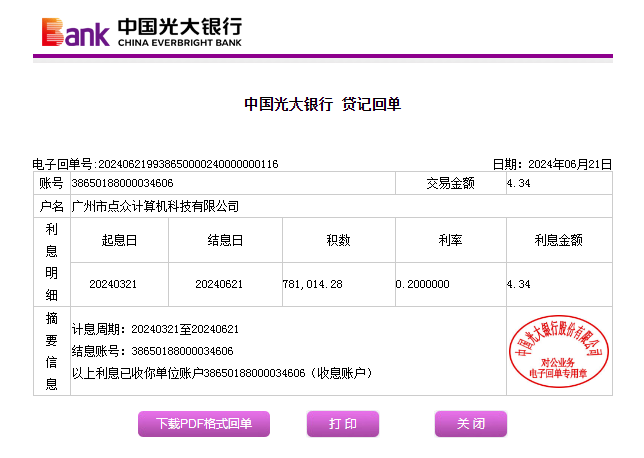Click the 户名 label

[51, 206]
